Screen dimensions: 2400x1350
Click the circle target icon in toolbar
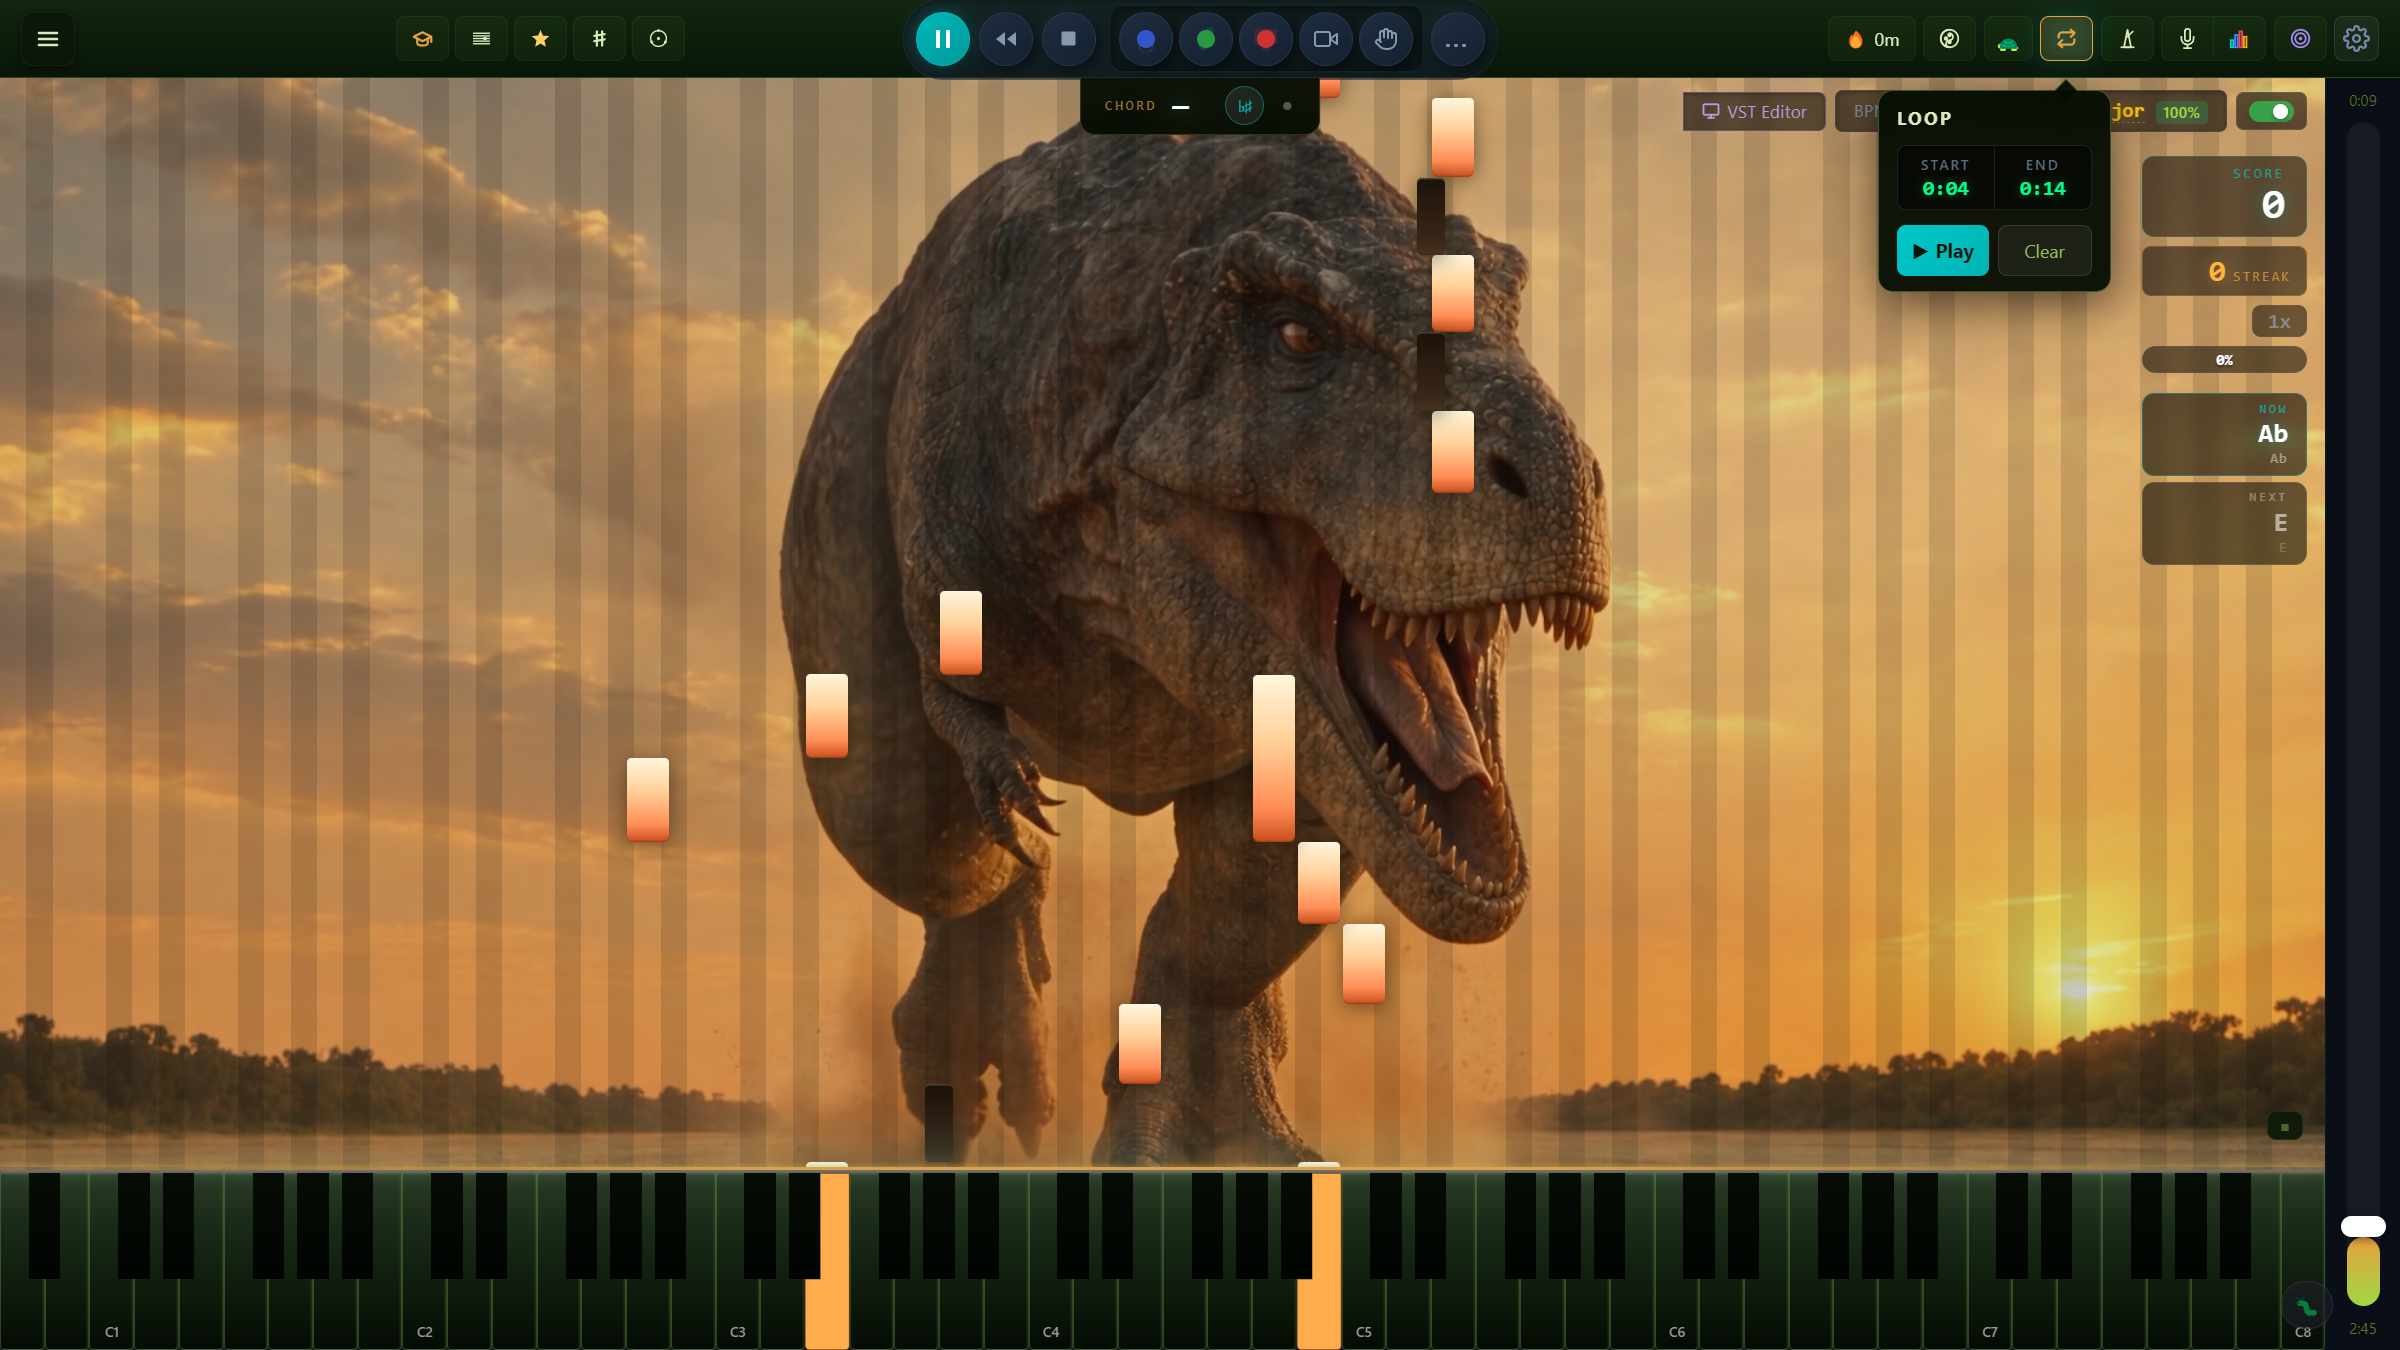click(x=659, y=39)
